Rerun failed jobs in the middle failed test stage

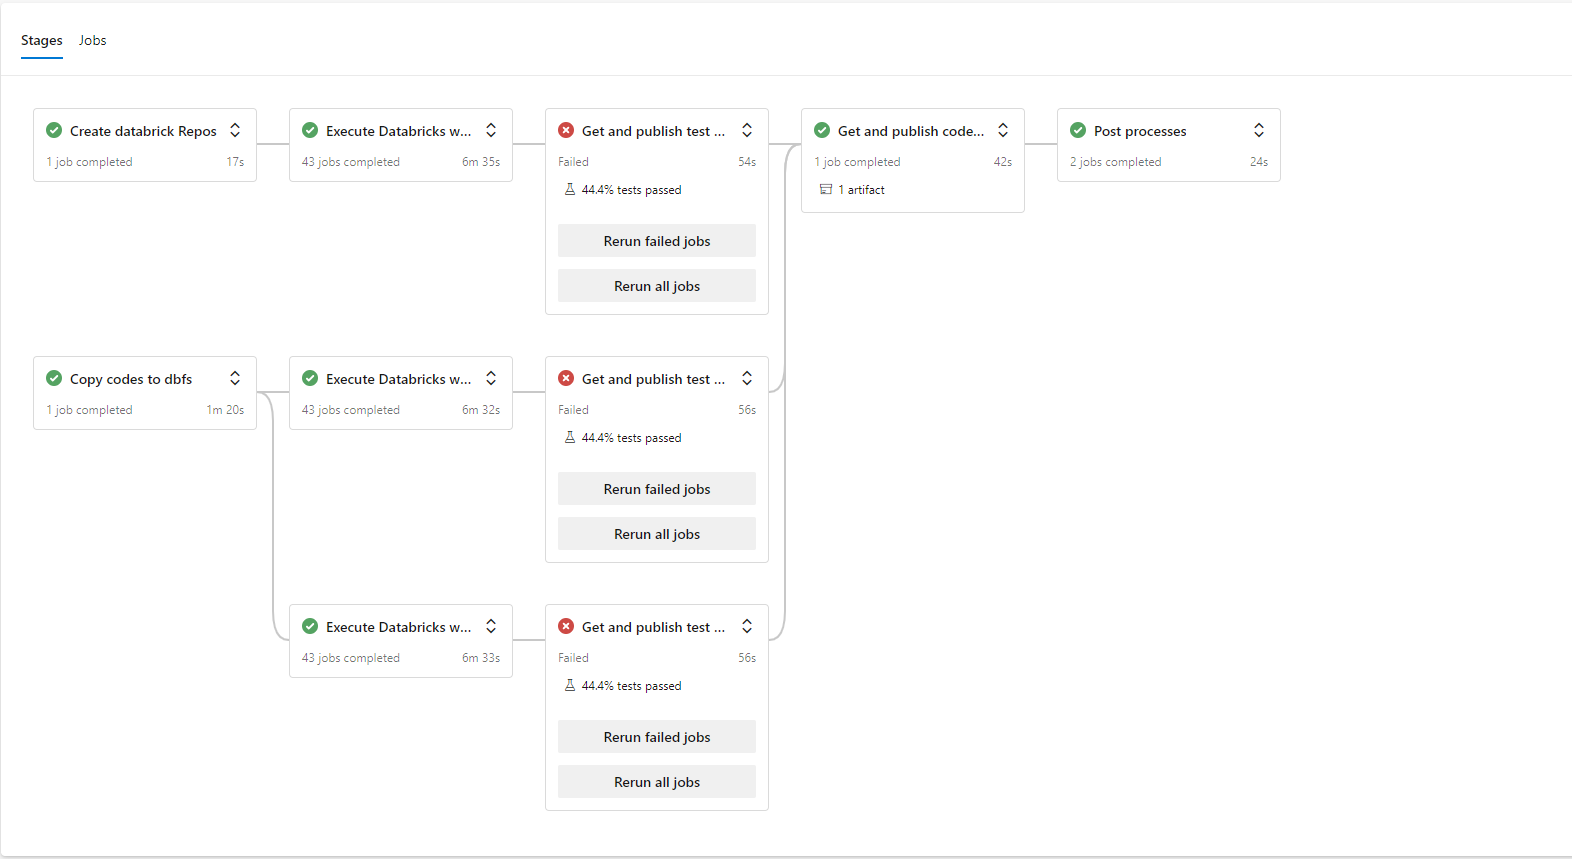tap(657, 489)
